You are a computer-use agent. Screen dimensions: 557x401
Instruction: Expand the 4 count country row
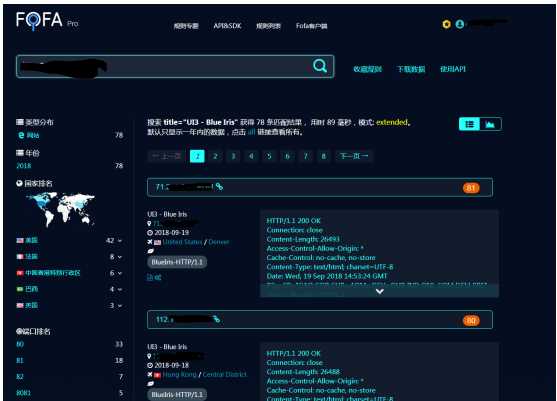click(120, 289)
